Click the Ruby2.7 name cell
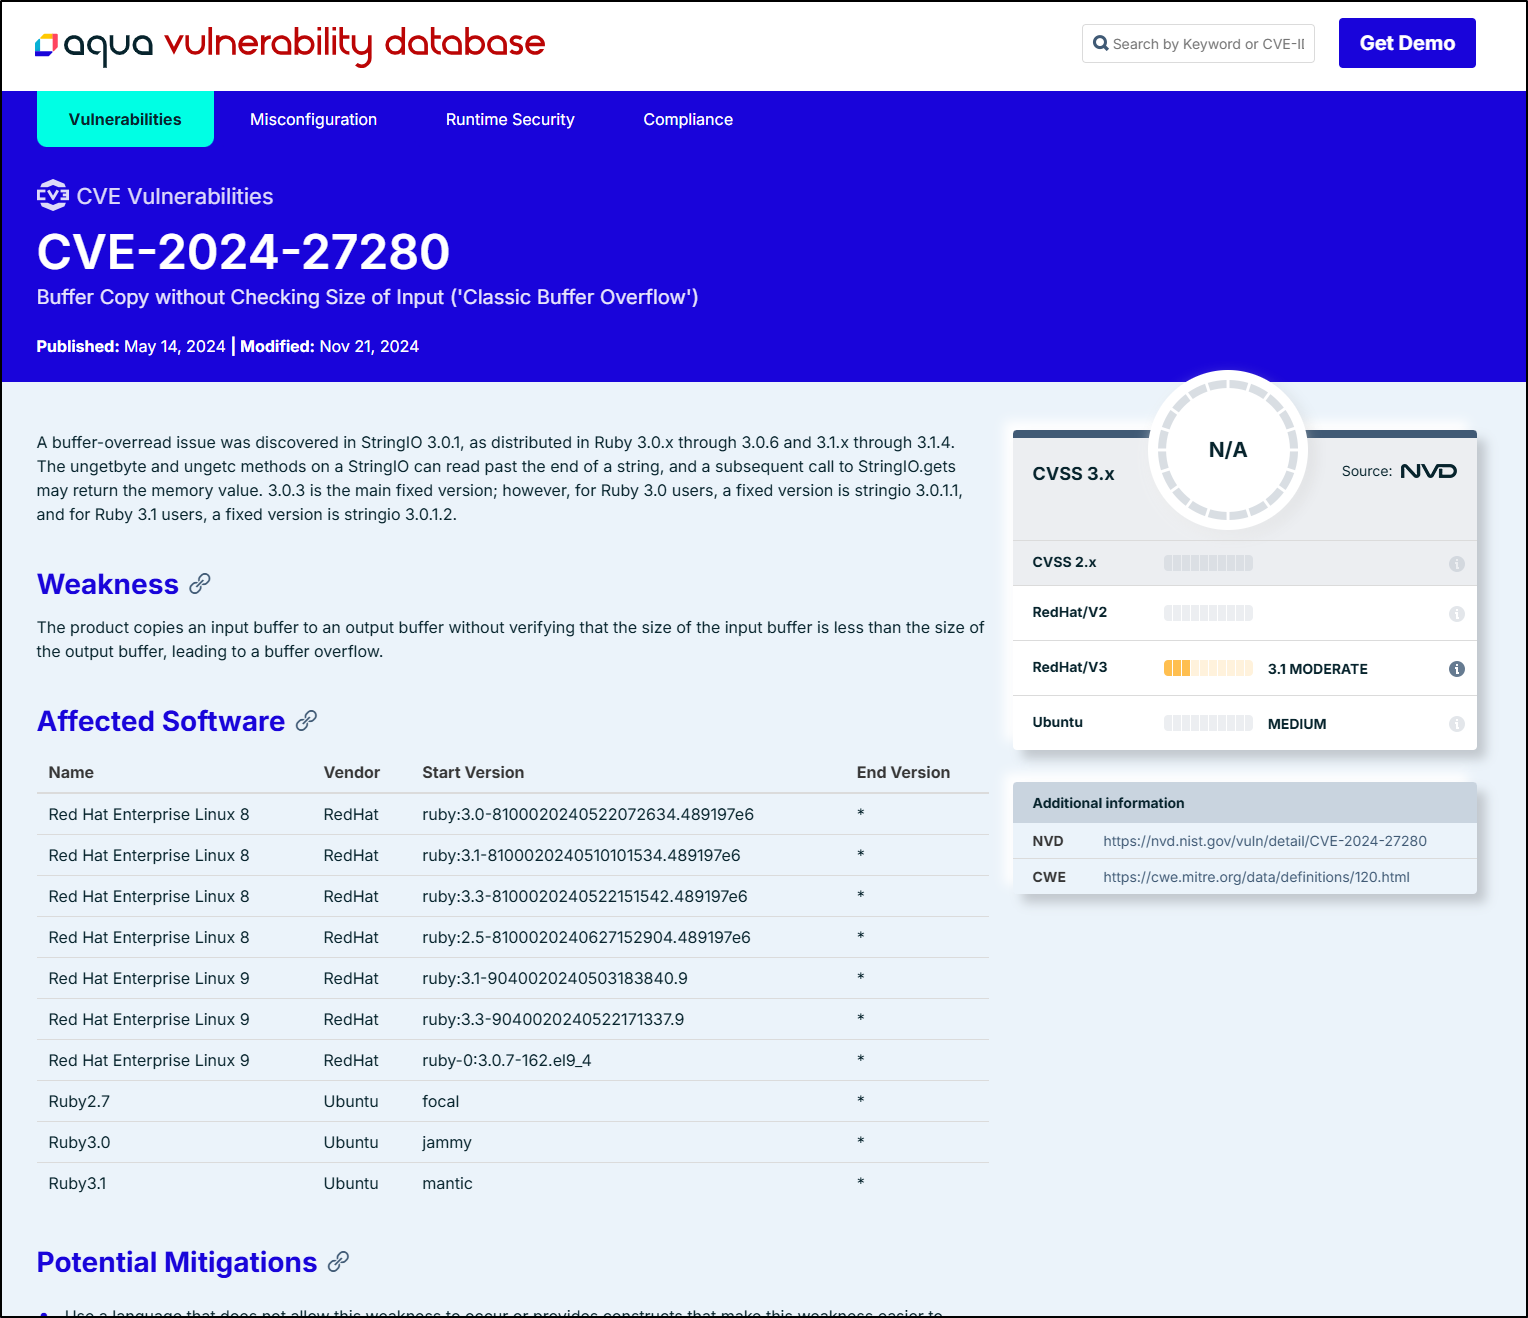The width and height of the screenshot is (1528, 1318). (x=79, y=1101)
